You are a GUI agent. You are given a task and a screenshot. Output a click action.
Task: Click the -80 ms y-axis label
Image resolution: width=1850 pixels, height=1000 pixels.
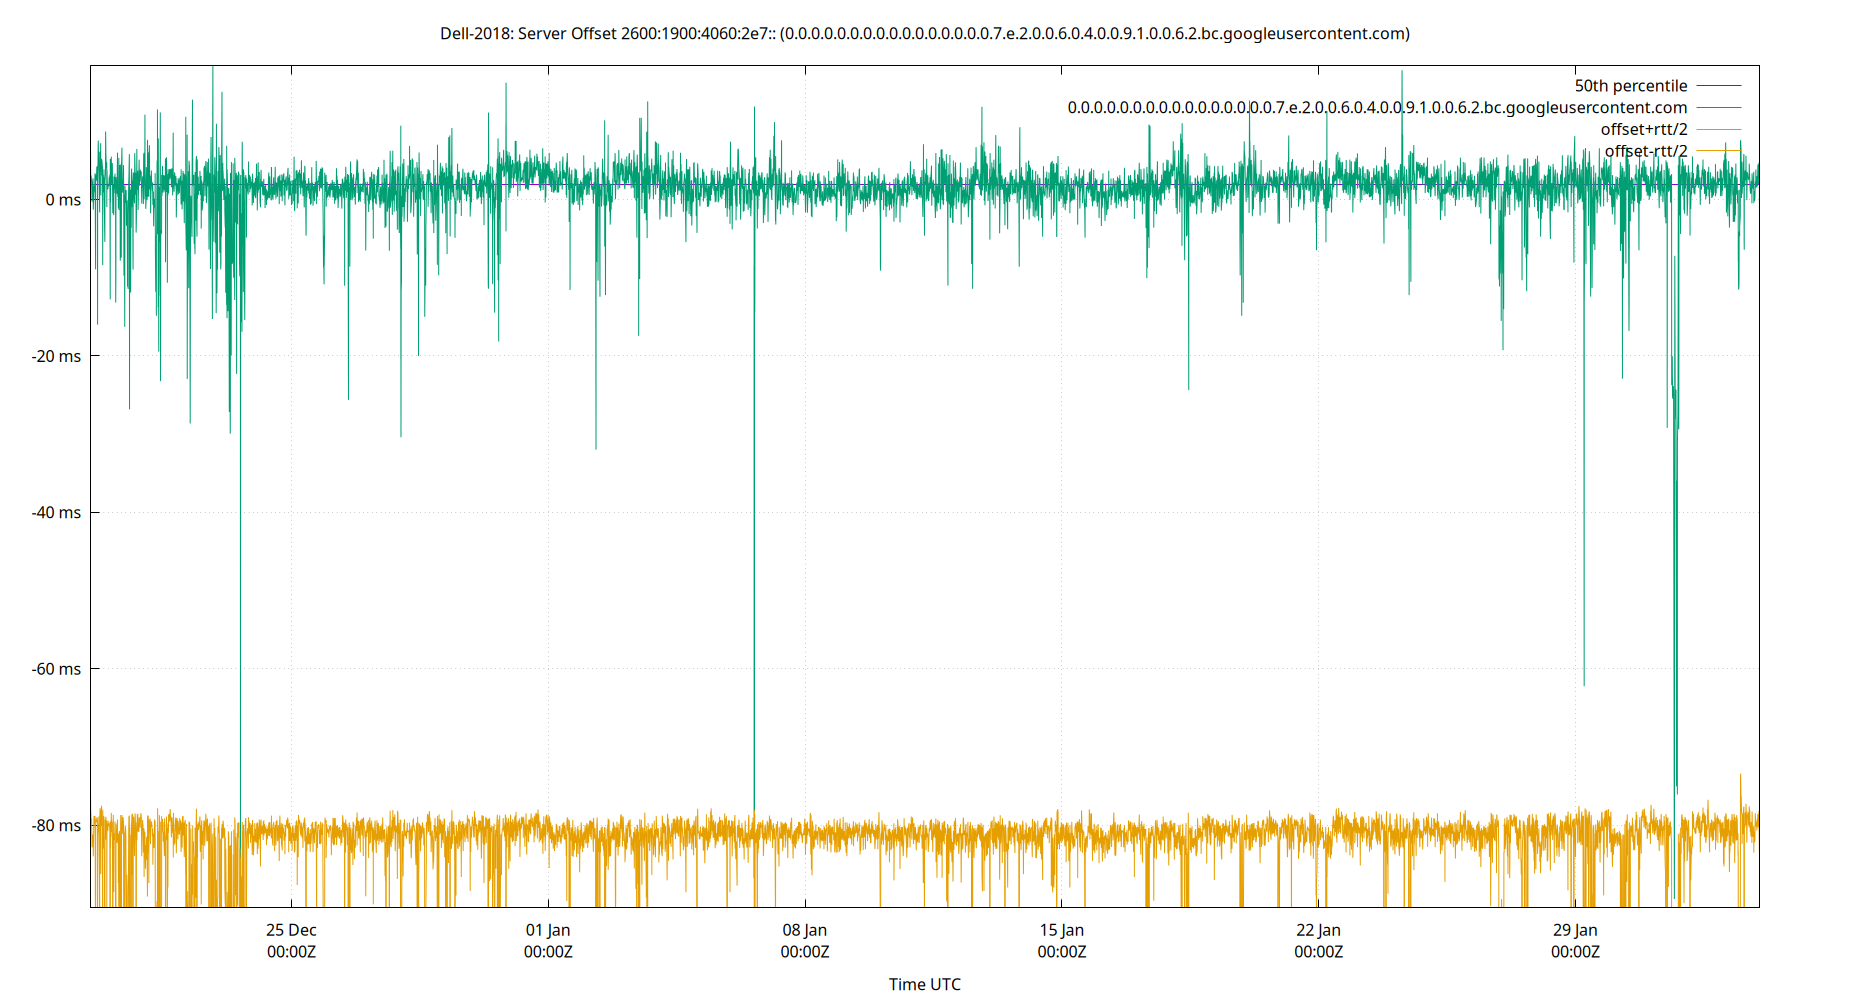58,826
